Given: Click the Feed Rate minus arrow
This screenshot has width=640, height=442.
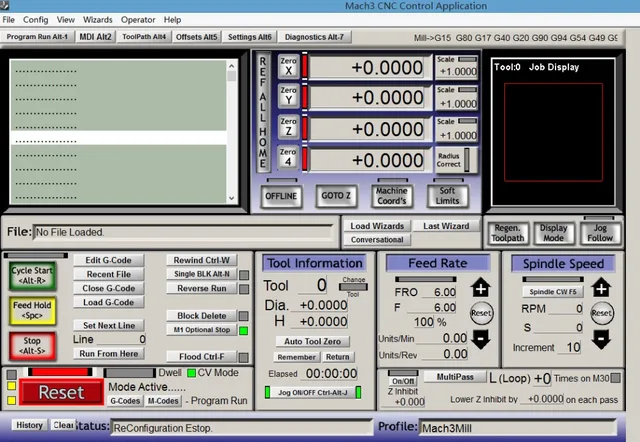Looking at the screenshot, I should 481,340.
